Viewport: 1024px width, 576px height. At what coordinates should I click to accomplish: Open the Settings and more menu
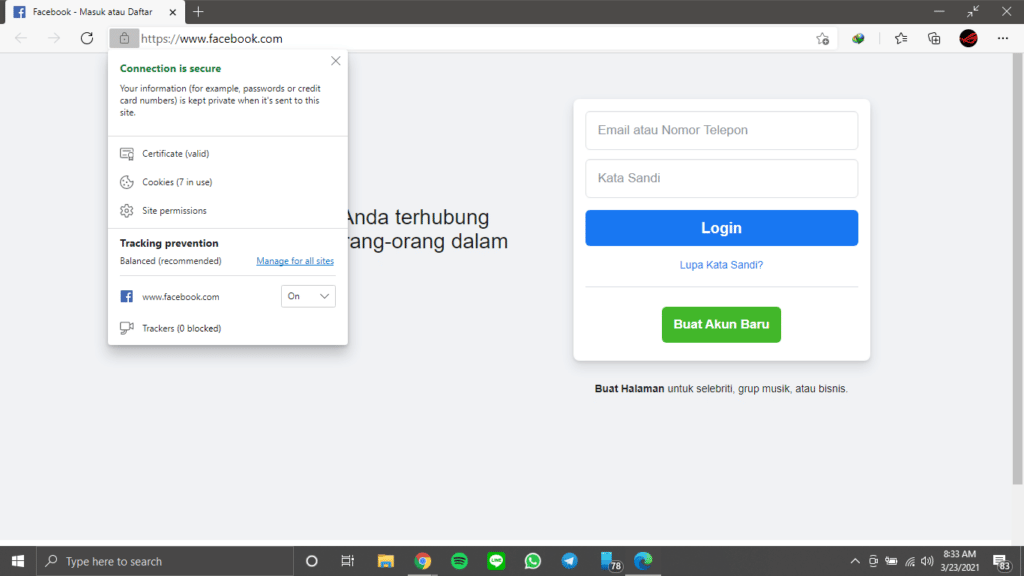[x=1002, y=38]
